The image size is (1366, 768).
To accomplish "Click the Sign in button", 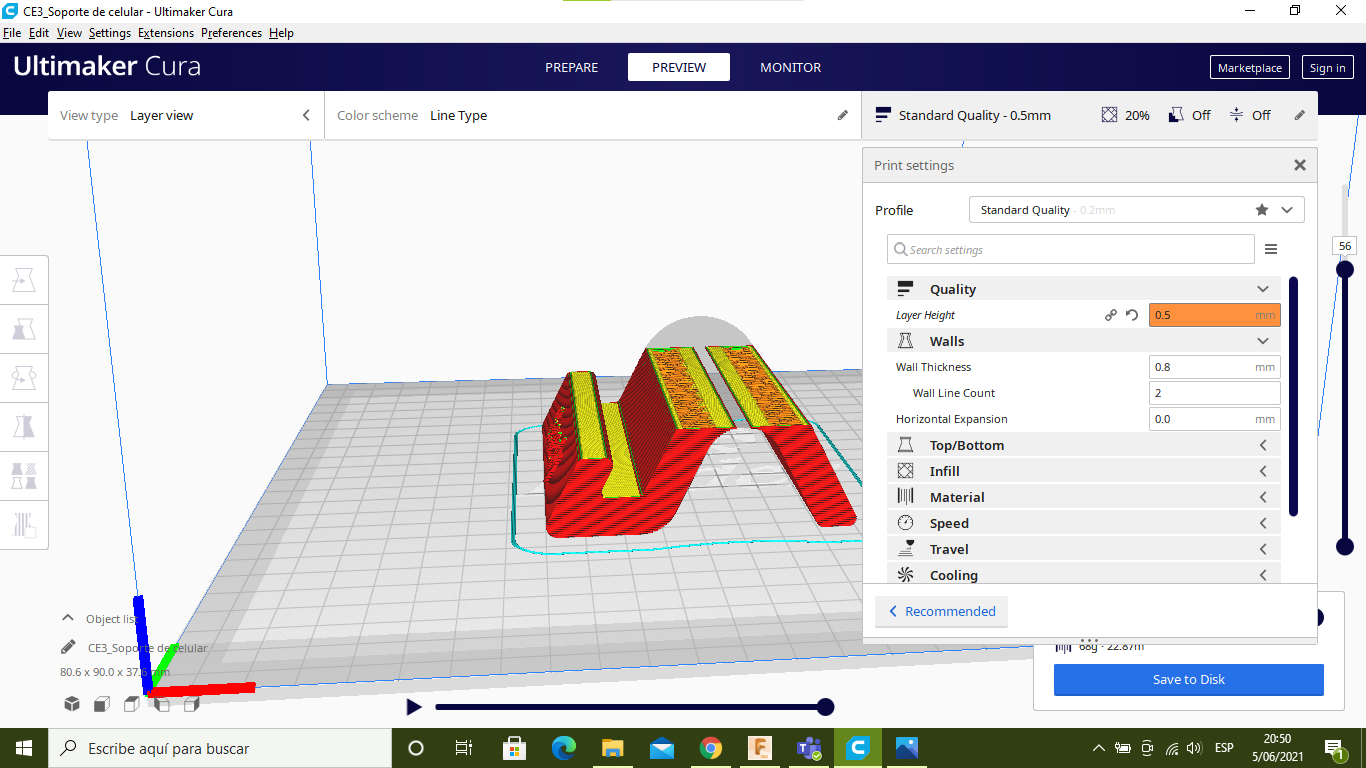I will 1327,68.
